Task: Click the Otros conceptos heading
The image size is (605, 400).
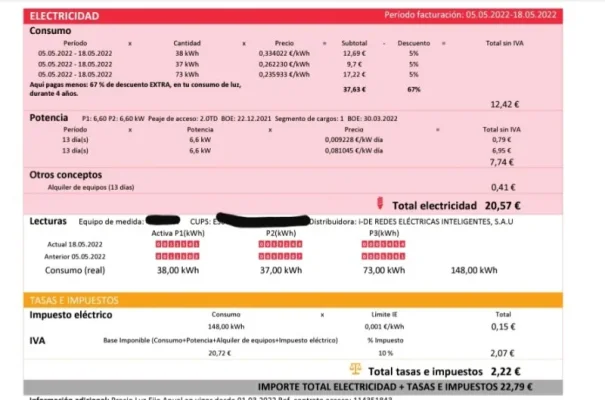Action: point(66,175)
